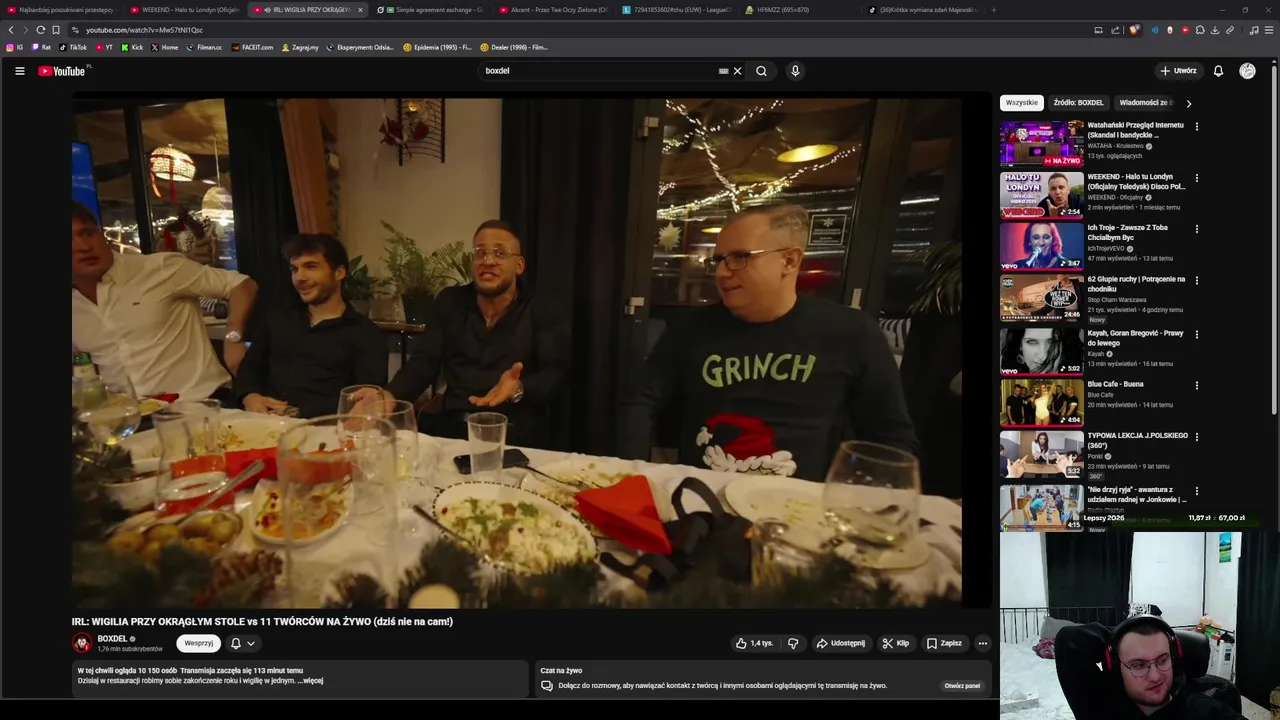Click the Otwórz panel chat button

point(962,686)
